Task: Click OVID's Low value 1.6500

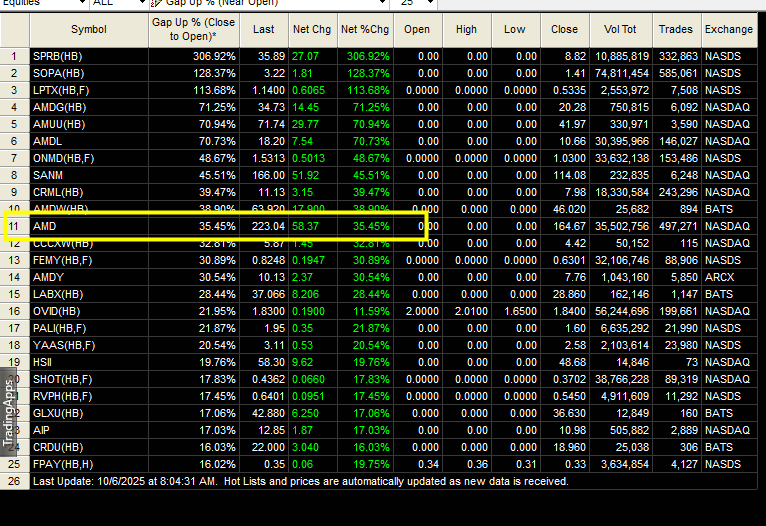Action: tap(516, 311)
